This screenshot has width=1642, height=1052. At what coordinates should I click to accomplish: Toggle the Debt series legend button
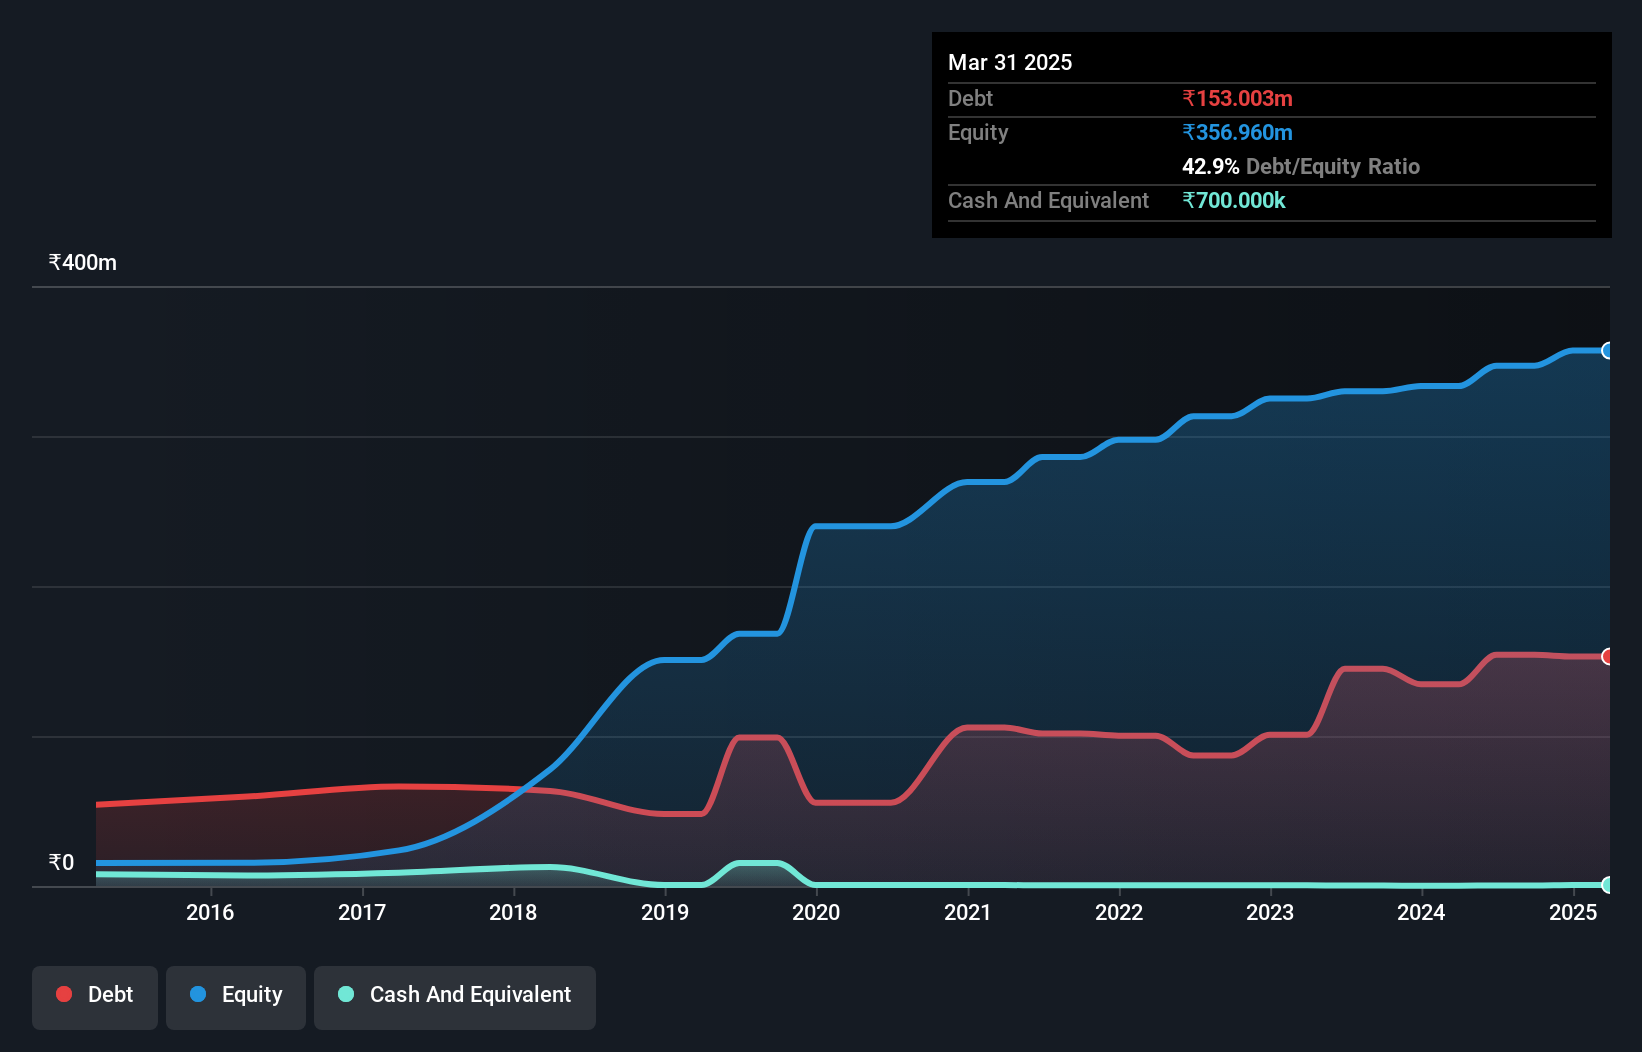click(95, 997)
